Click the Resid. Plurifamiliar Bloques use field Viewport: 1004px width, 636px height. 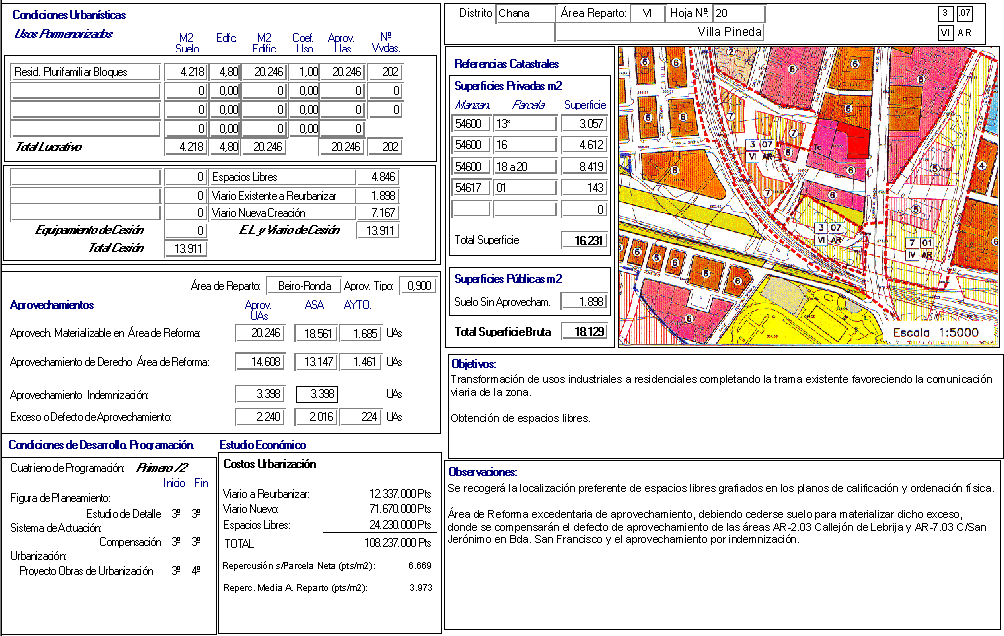coord(84,72)
